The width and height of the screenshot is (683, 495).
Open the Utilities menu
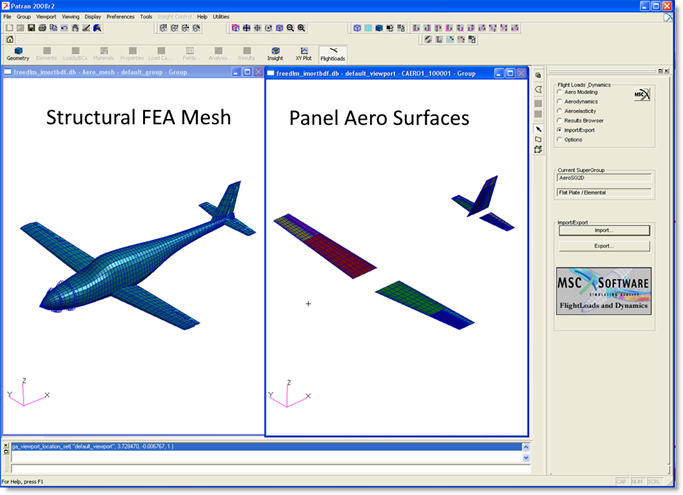[220, 17]
